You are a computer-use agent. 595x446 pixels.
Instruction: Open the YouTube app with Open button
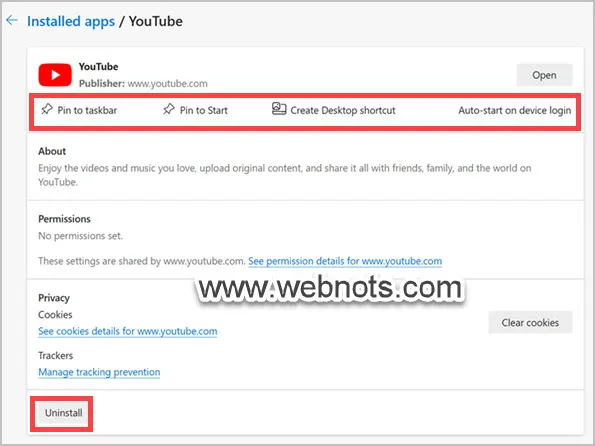(544, 75)
